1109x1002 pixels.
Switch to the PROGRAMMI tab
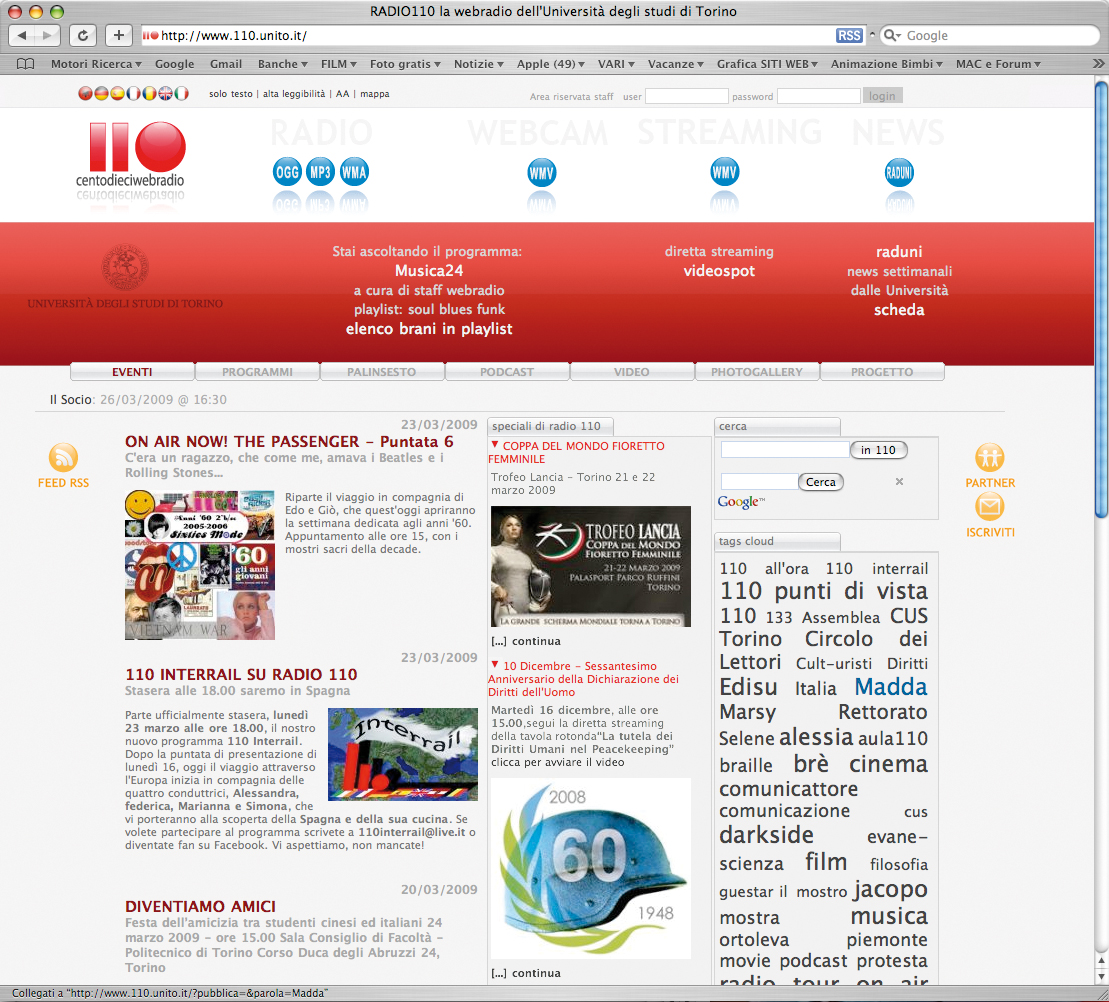[x=257, y=371]
